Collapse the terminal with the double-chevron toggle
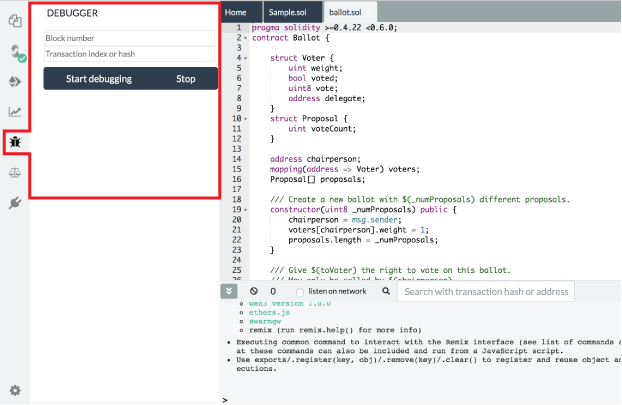Viewport: 622px width, 405px height. [229, 291]
